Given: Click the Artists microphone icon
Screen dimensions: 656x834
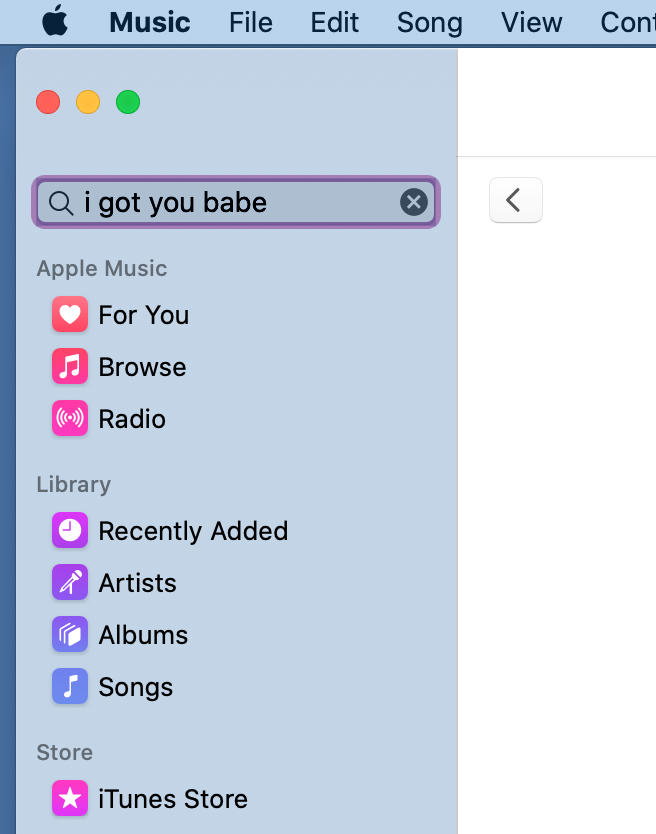Looking at the screenshot, I should pos(69,583).
